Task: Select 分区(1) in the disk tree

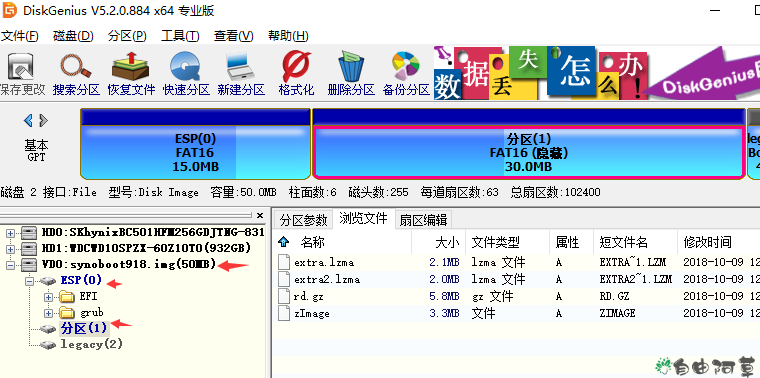Action: (83, 328)
